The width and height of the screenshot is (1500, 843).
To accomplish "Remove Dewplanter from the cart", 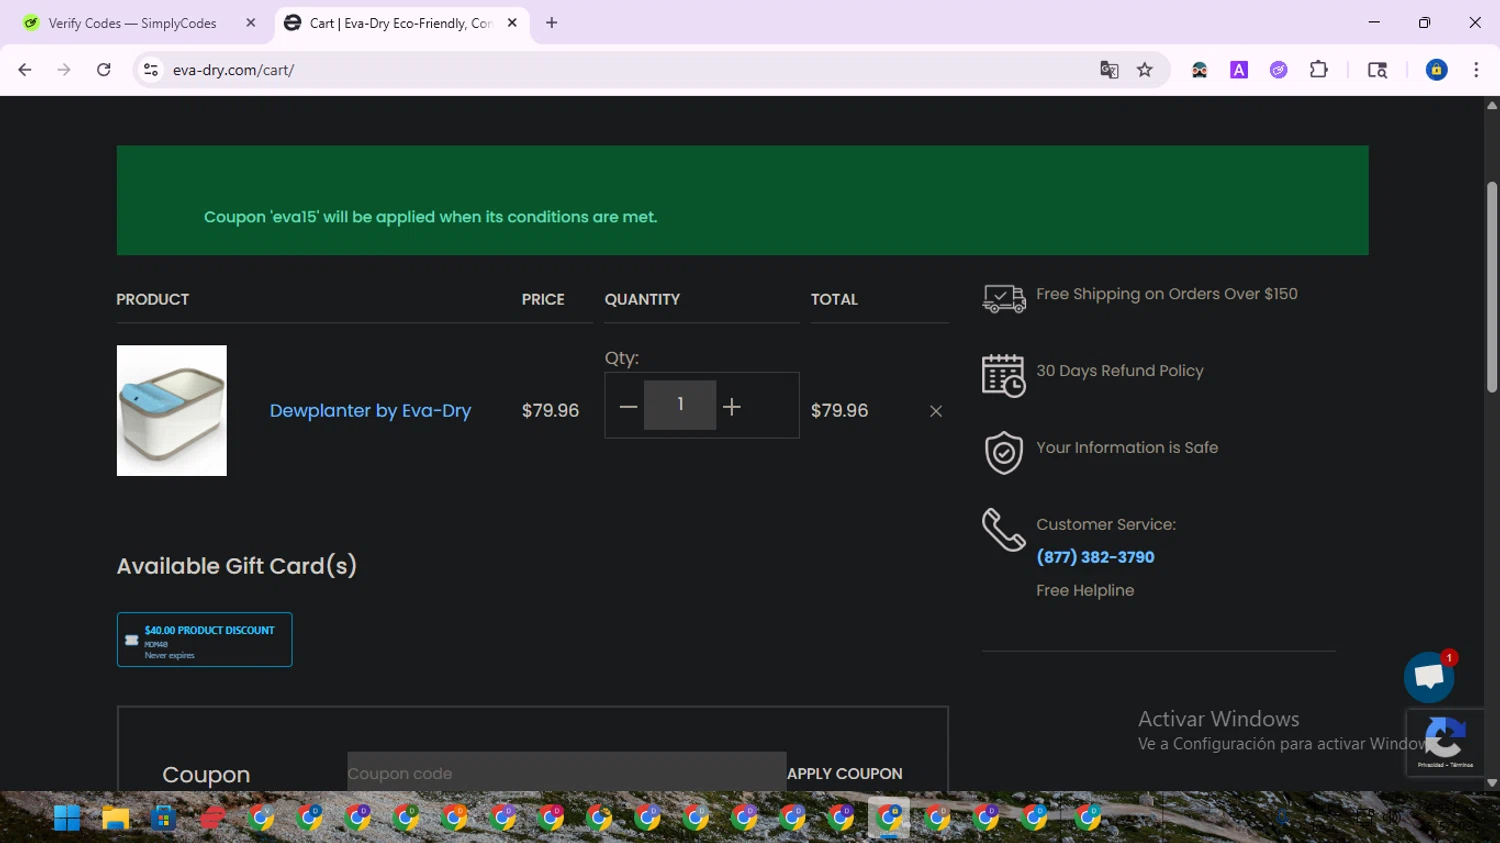I will coord(936,411).
